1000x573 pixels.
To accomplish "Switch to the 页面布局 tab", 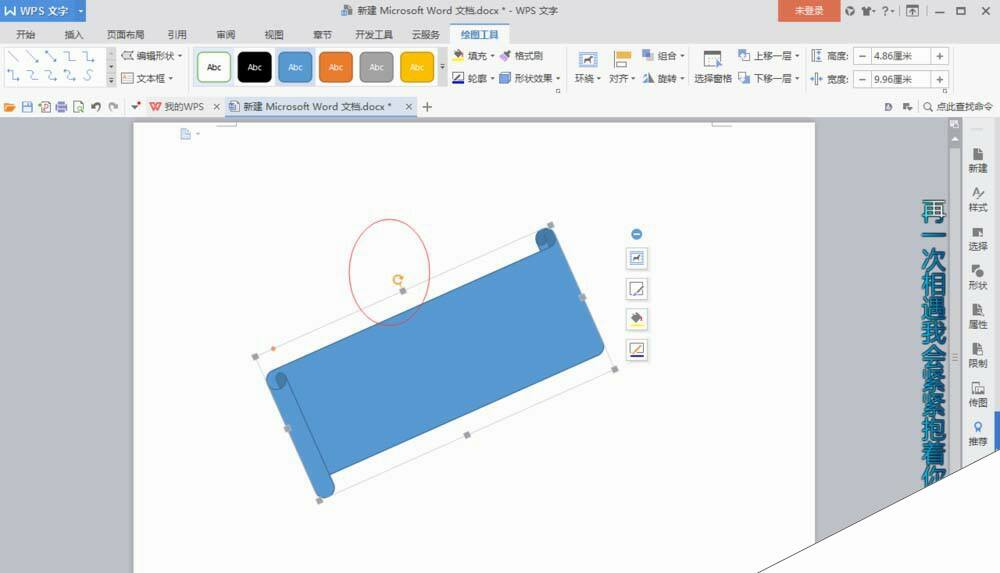I will (x=126, y=34).
